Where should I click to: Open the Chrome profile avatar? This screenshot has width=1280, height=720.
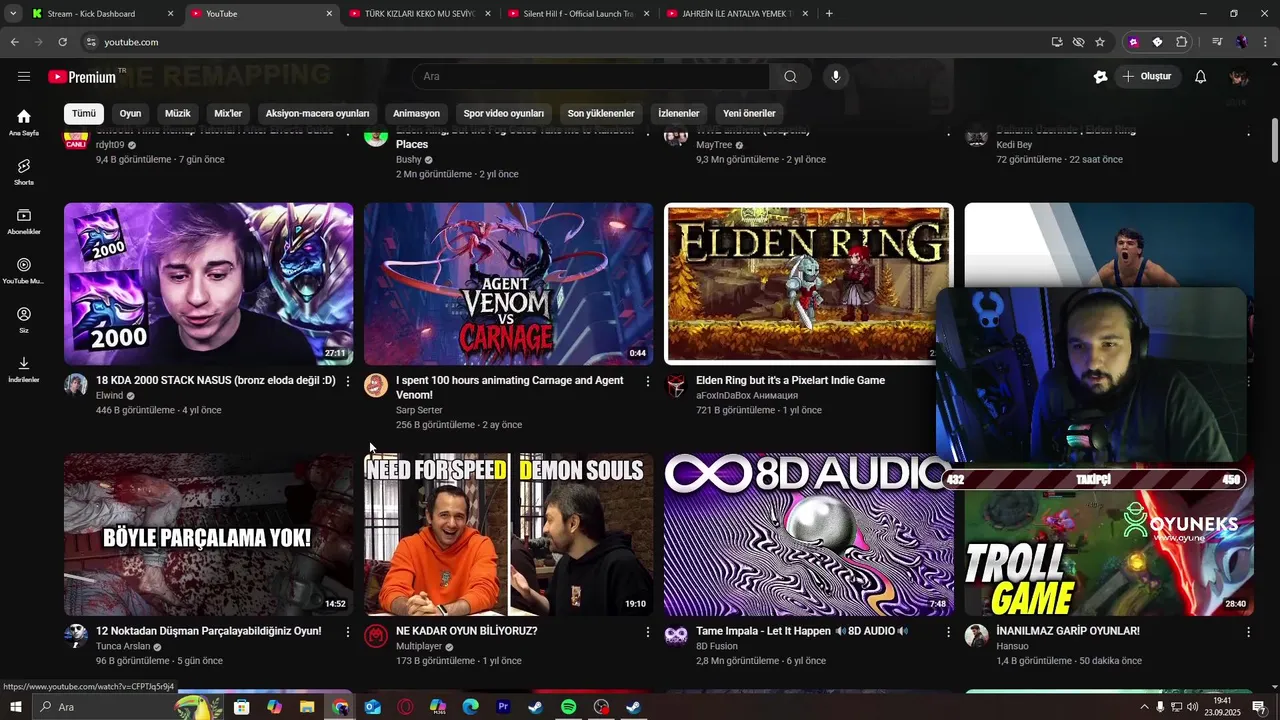pos(1241,42)
